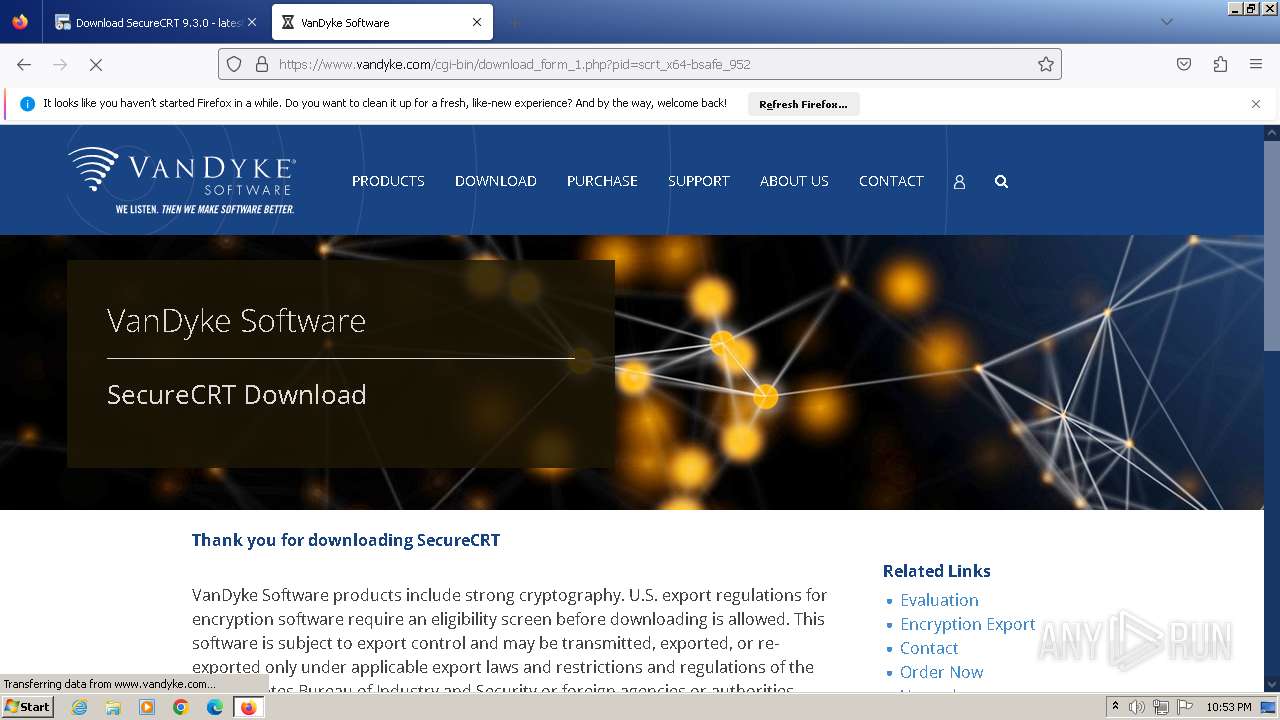Screen dimensions: 1280x720
Task: Open the Order Now link
Action: tap(941, 672)
